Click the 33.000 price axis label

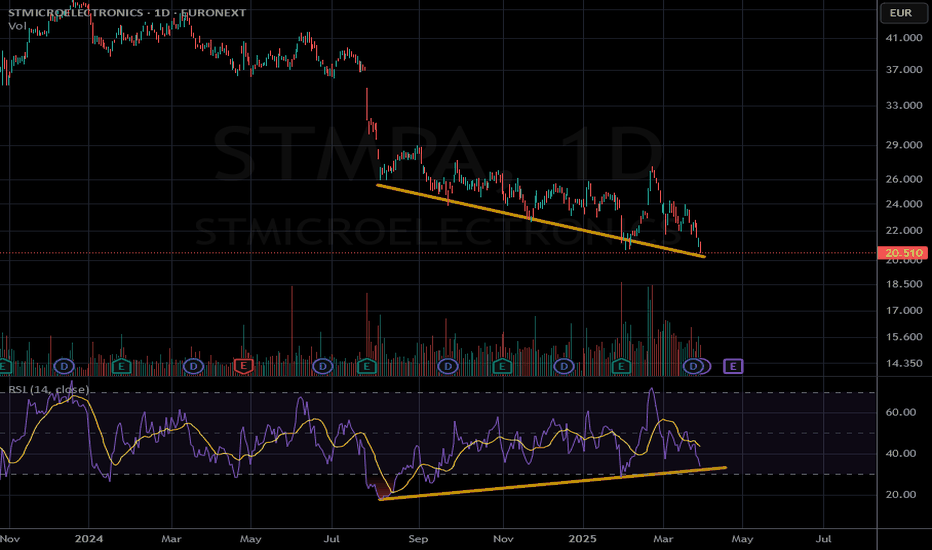[x=903, y=105]
